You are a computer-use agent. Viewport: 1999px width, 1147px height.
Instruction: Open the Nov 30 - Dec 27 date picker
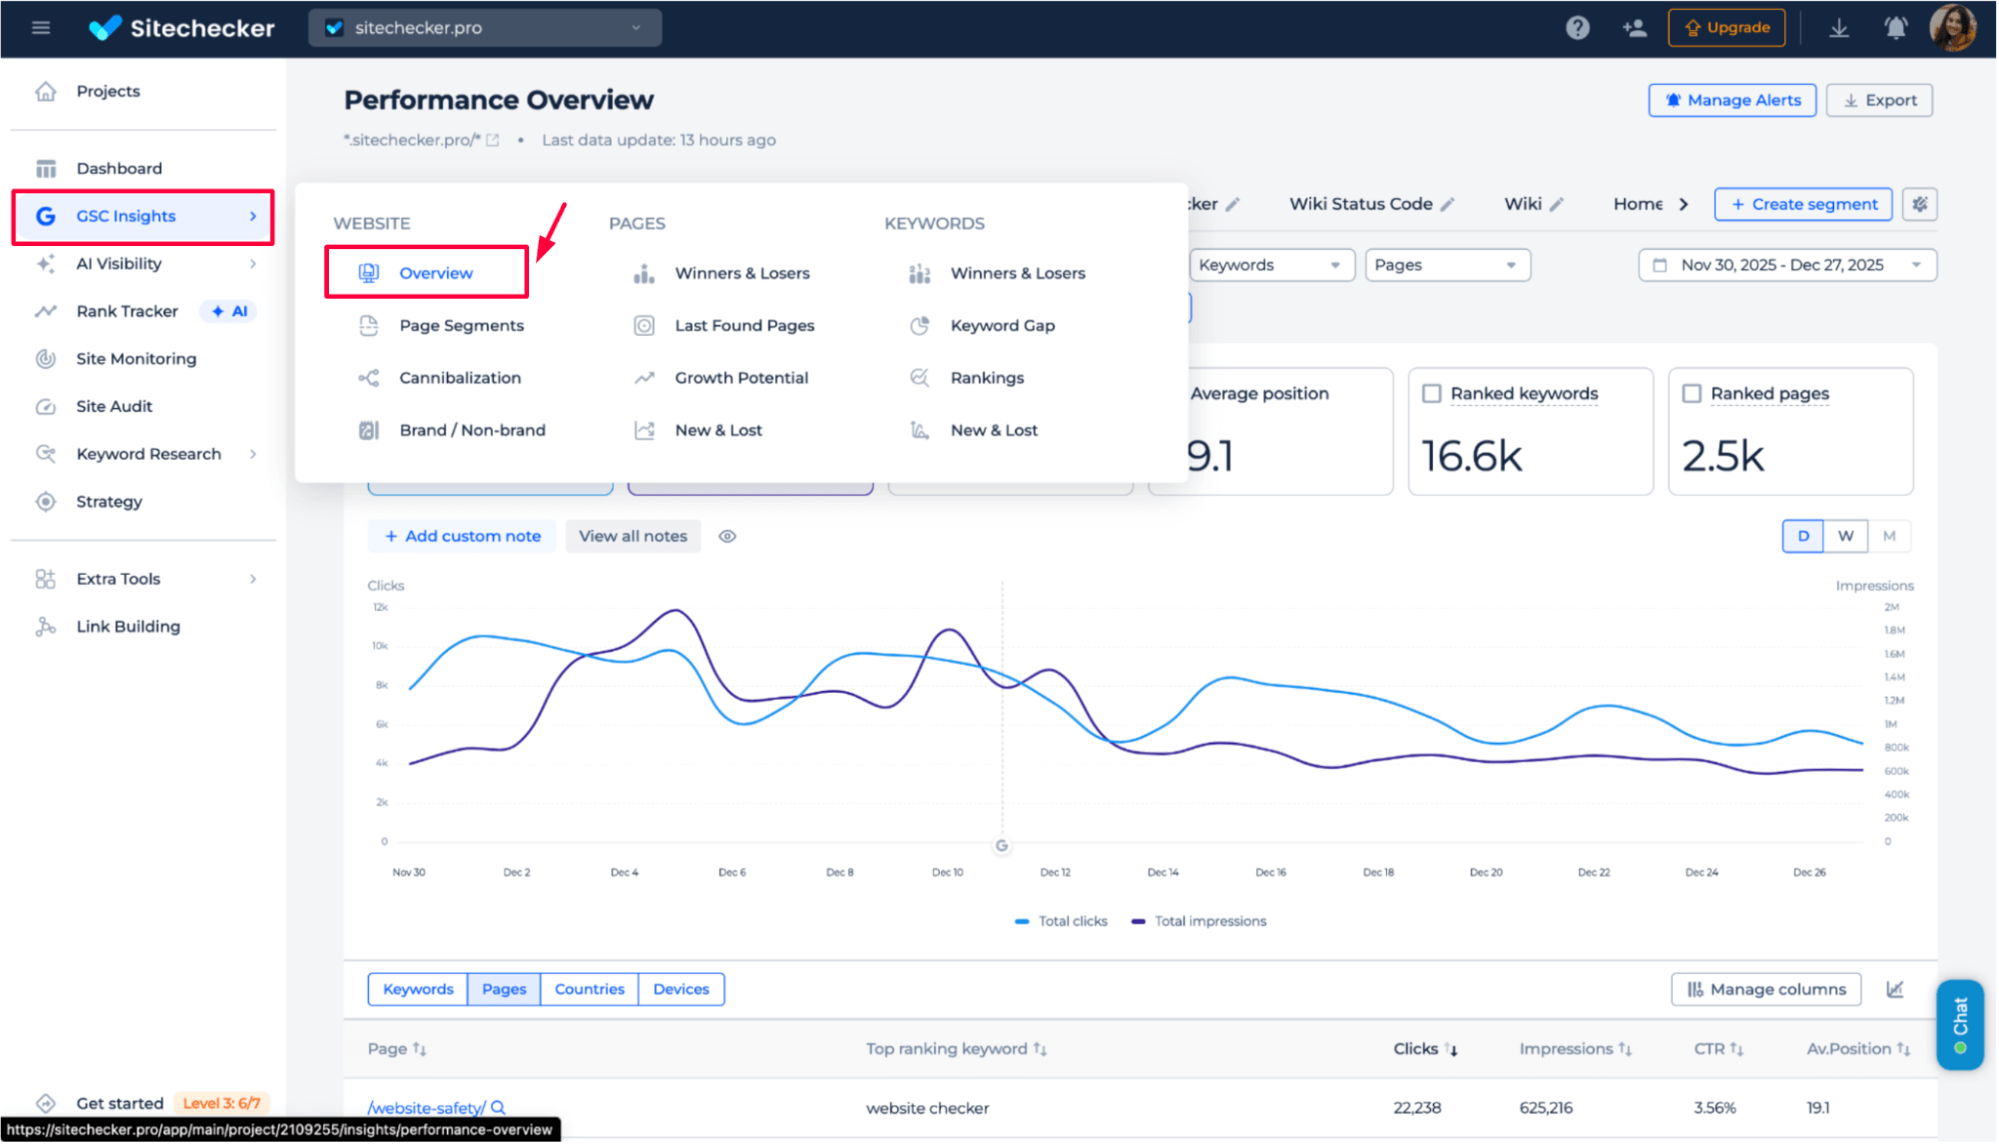click(1786, 264)
